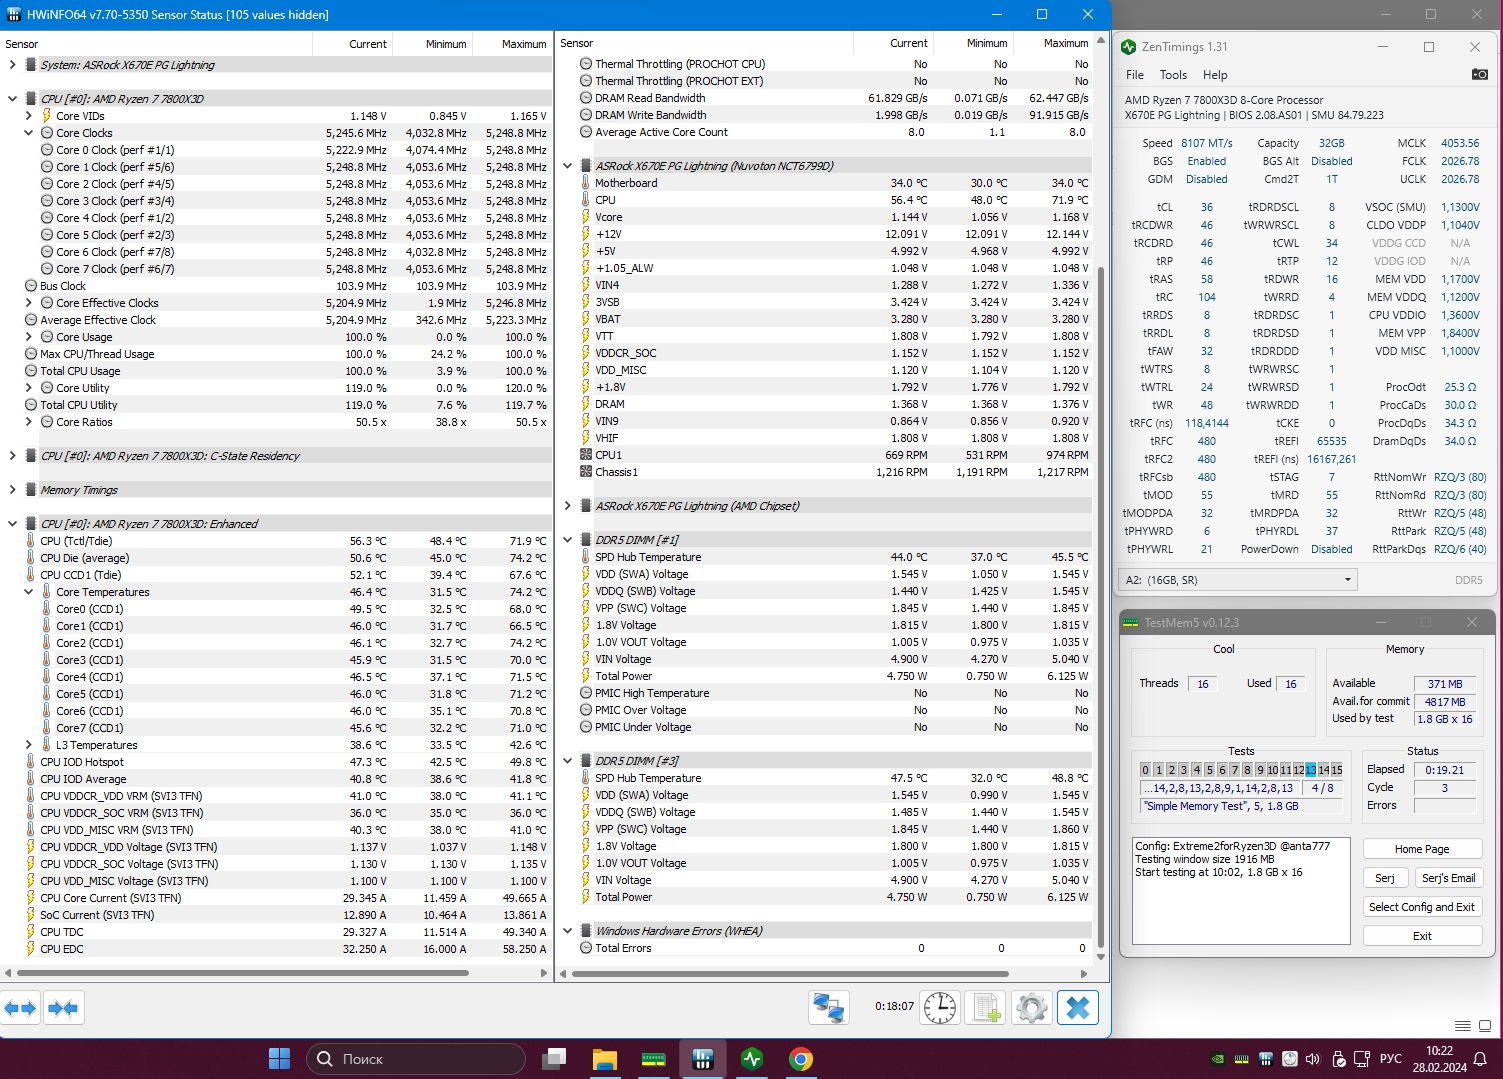The width and height of the screenshot is (1503, 1079).
Task: Click the collapse columns arrows icon in HWiNFO
Action: click(x=63, y=1008)
